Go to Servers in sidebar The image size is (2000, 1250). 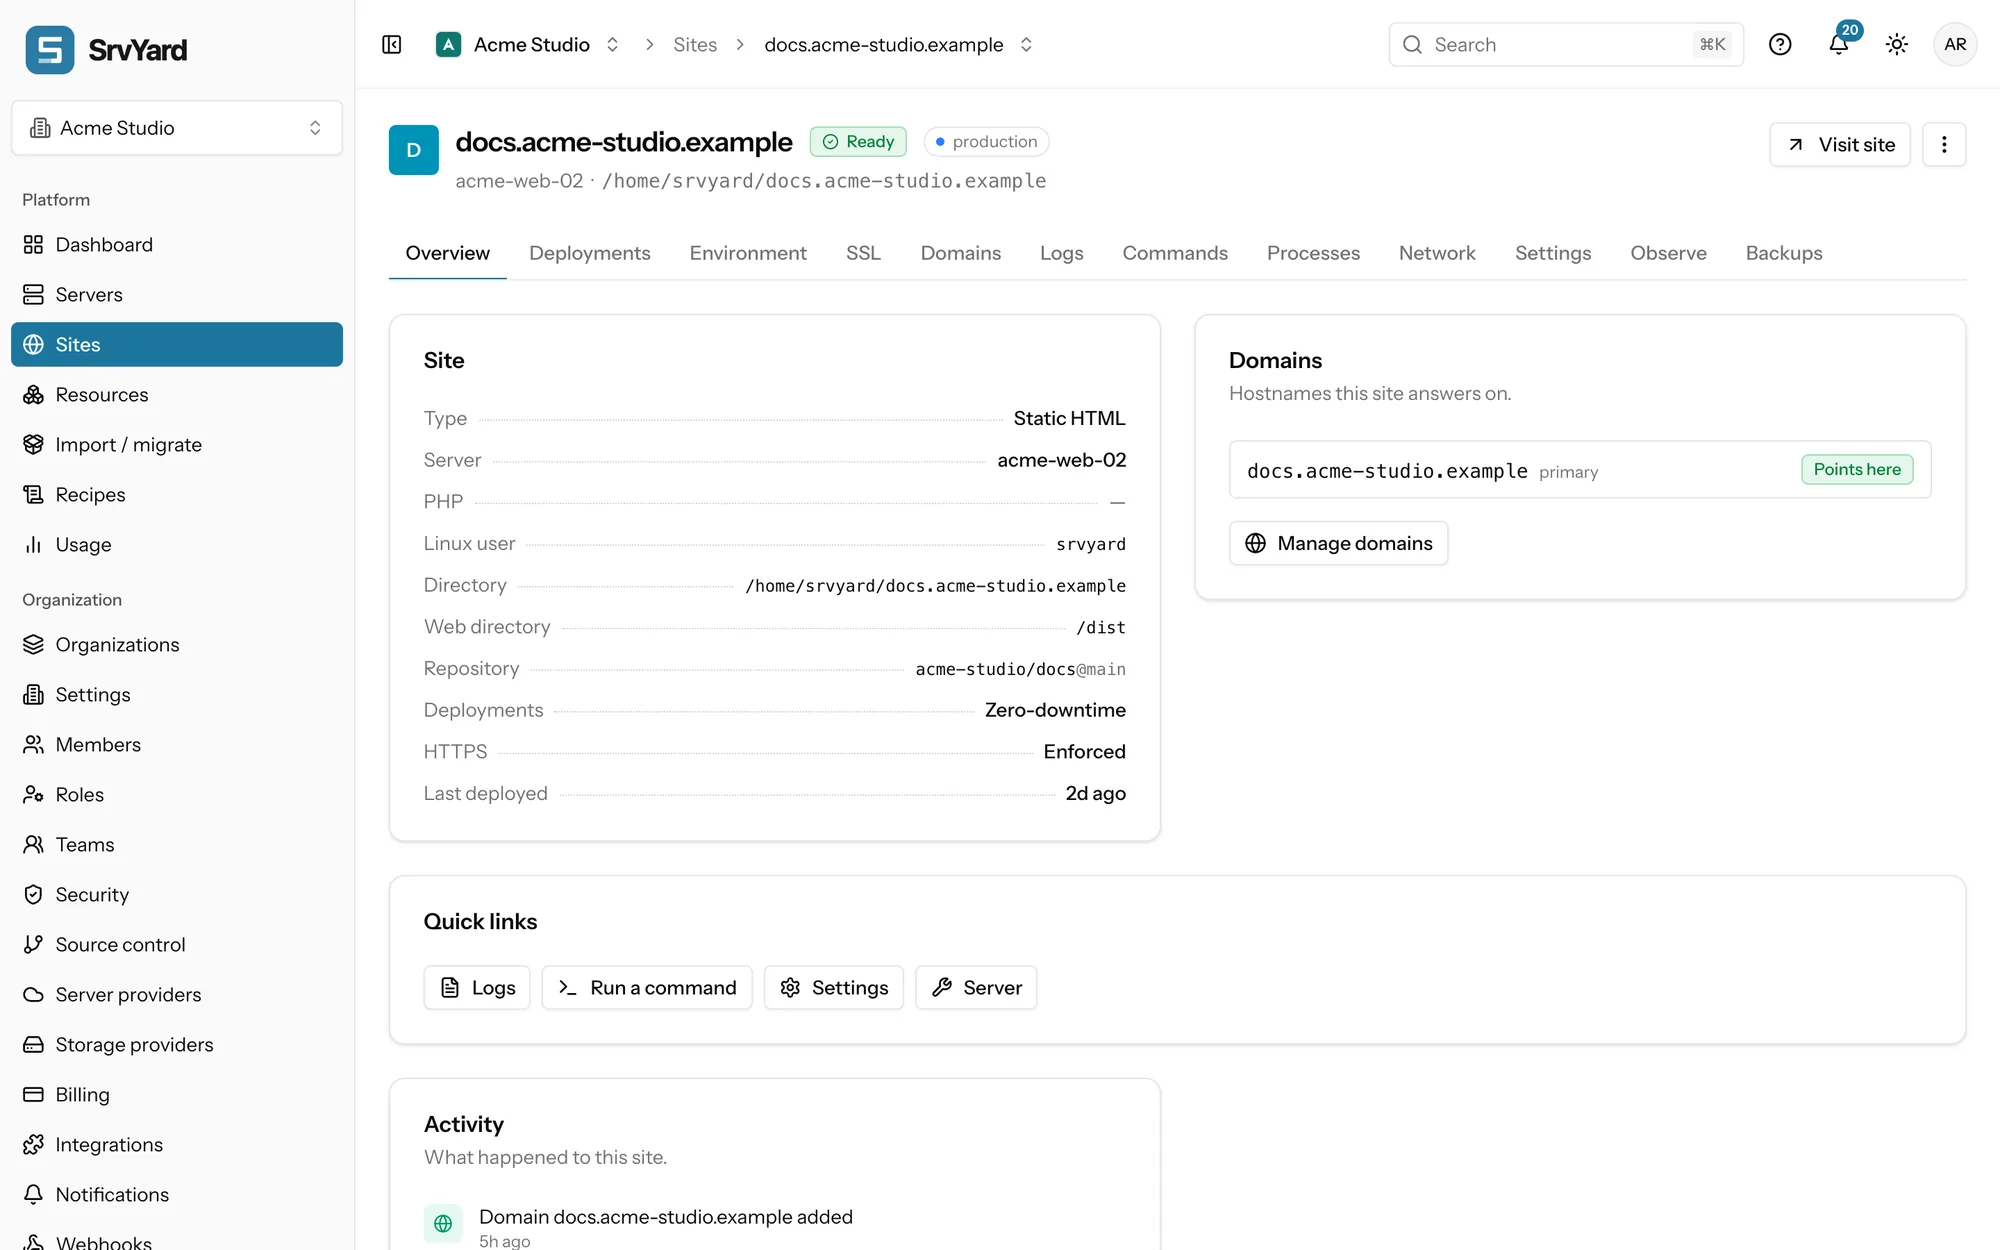coord(177,295)
